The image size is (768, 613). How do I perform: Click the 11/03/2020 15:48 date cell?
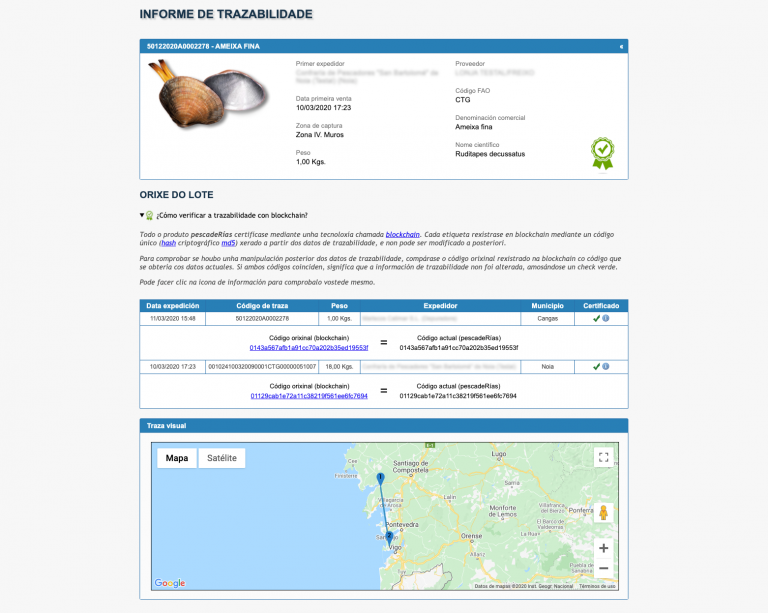(172, 318)
